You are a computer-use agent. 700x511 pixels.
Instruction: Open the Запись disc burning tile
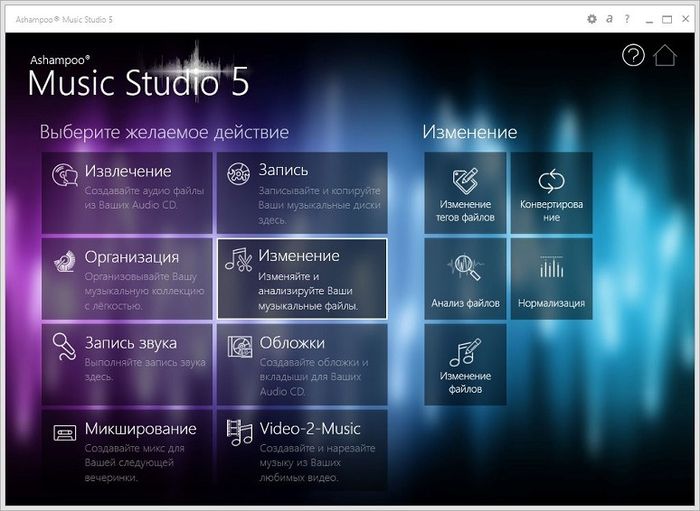pos(301,191)
